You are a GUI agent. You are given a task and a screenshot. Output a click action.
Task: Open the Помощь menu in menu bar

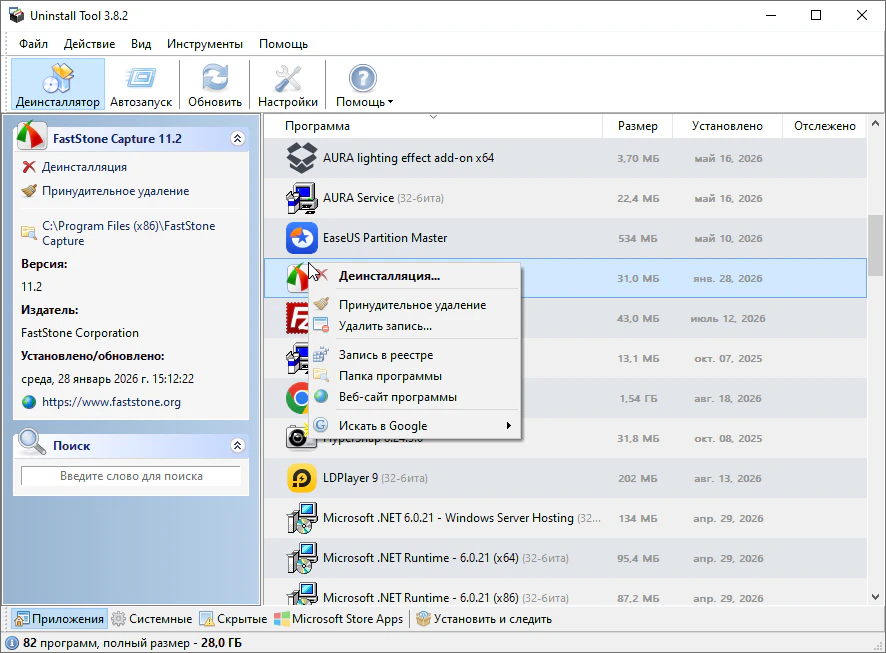coord(283,44)
